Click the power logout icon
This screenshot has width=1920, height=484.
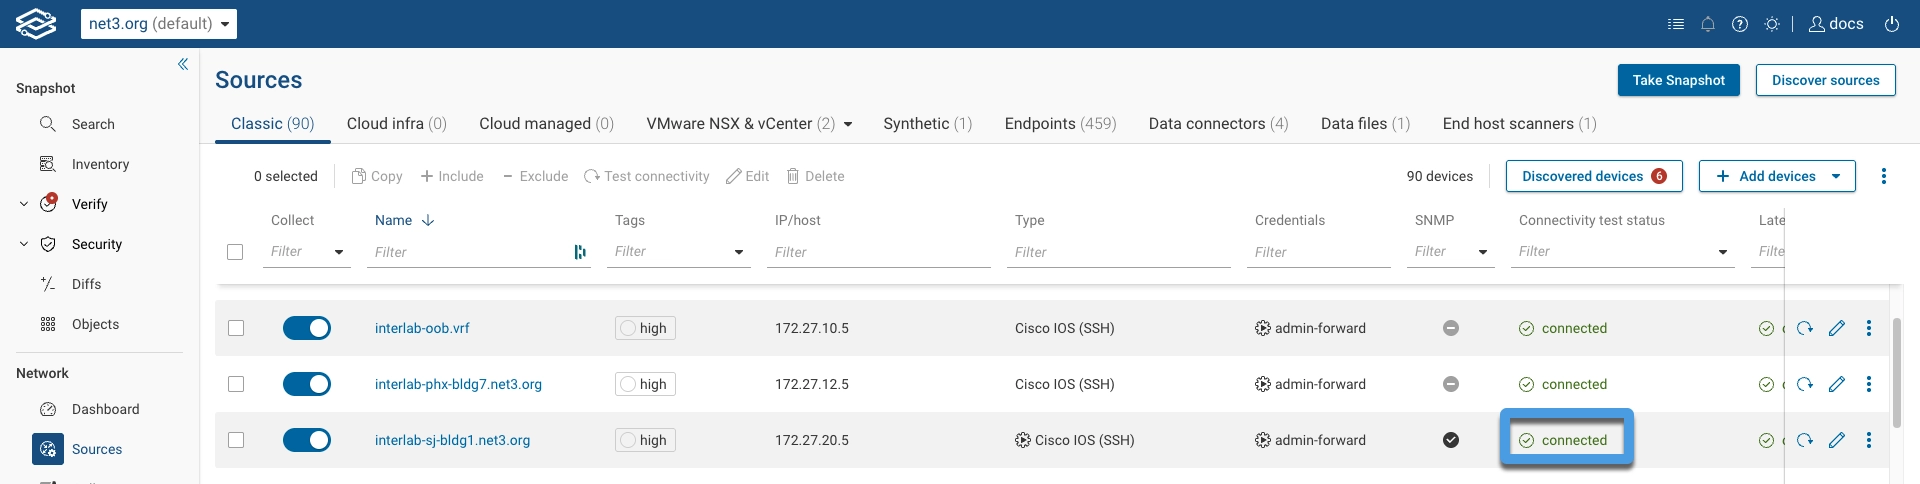coord(1892,24)
